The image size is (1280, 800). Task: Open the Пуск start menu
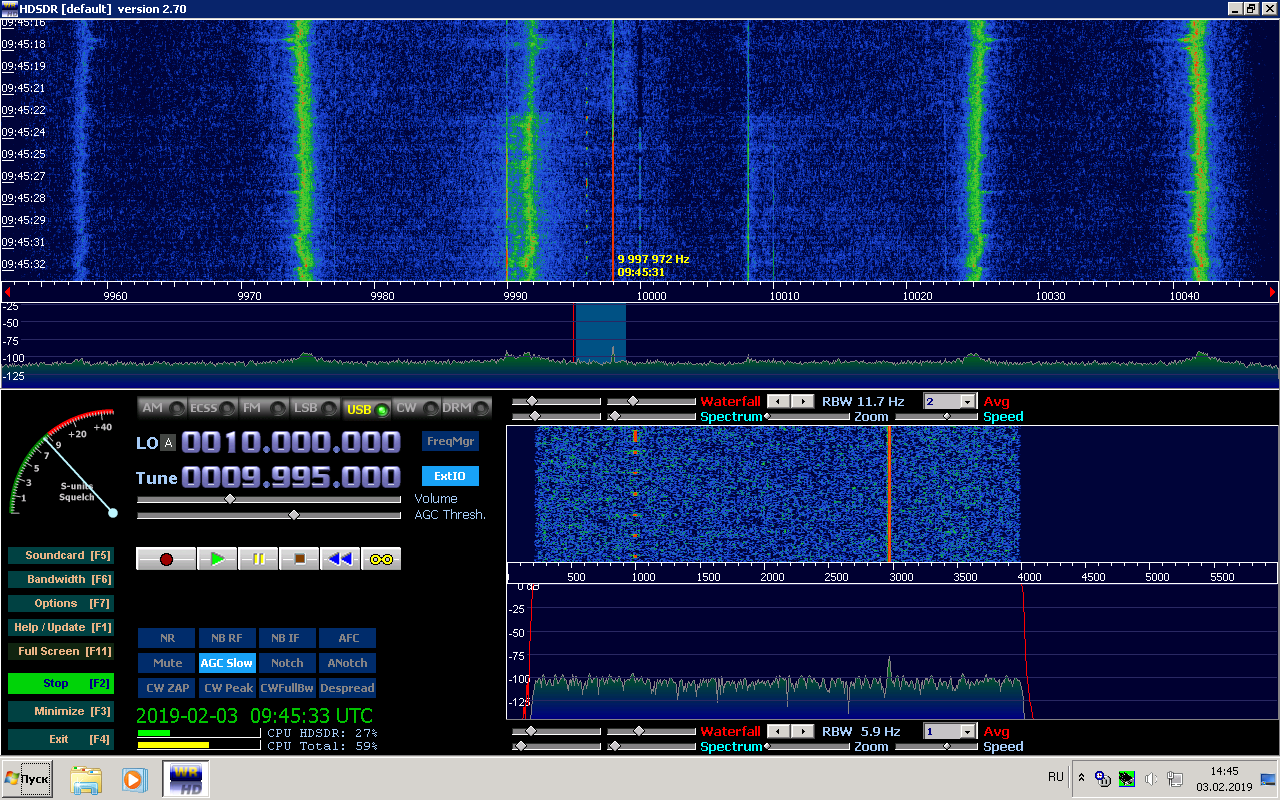tap(27, 779)
